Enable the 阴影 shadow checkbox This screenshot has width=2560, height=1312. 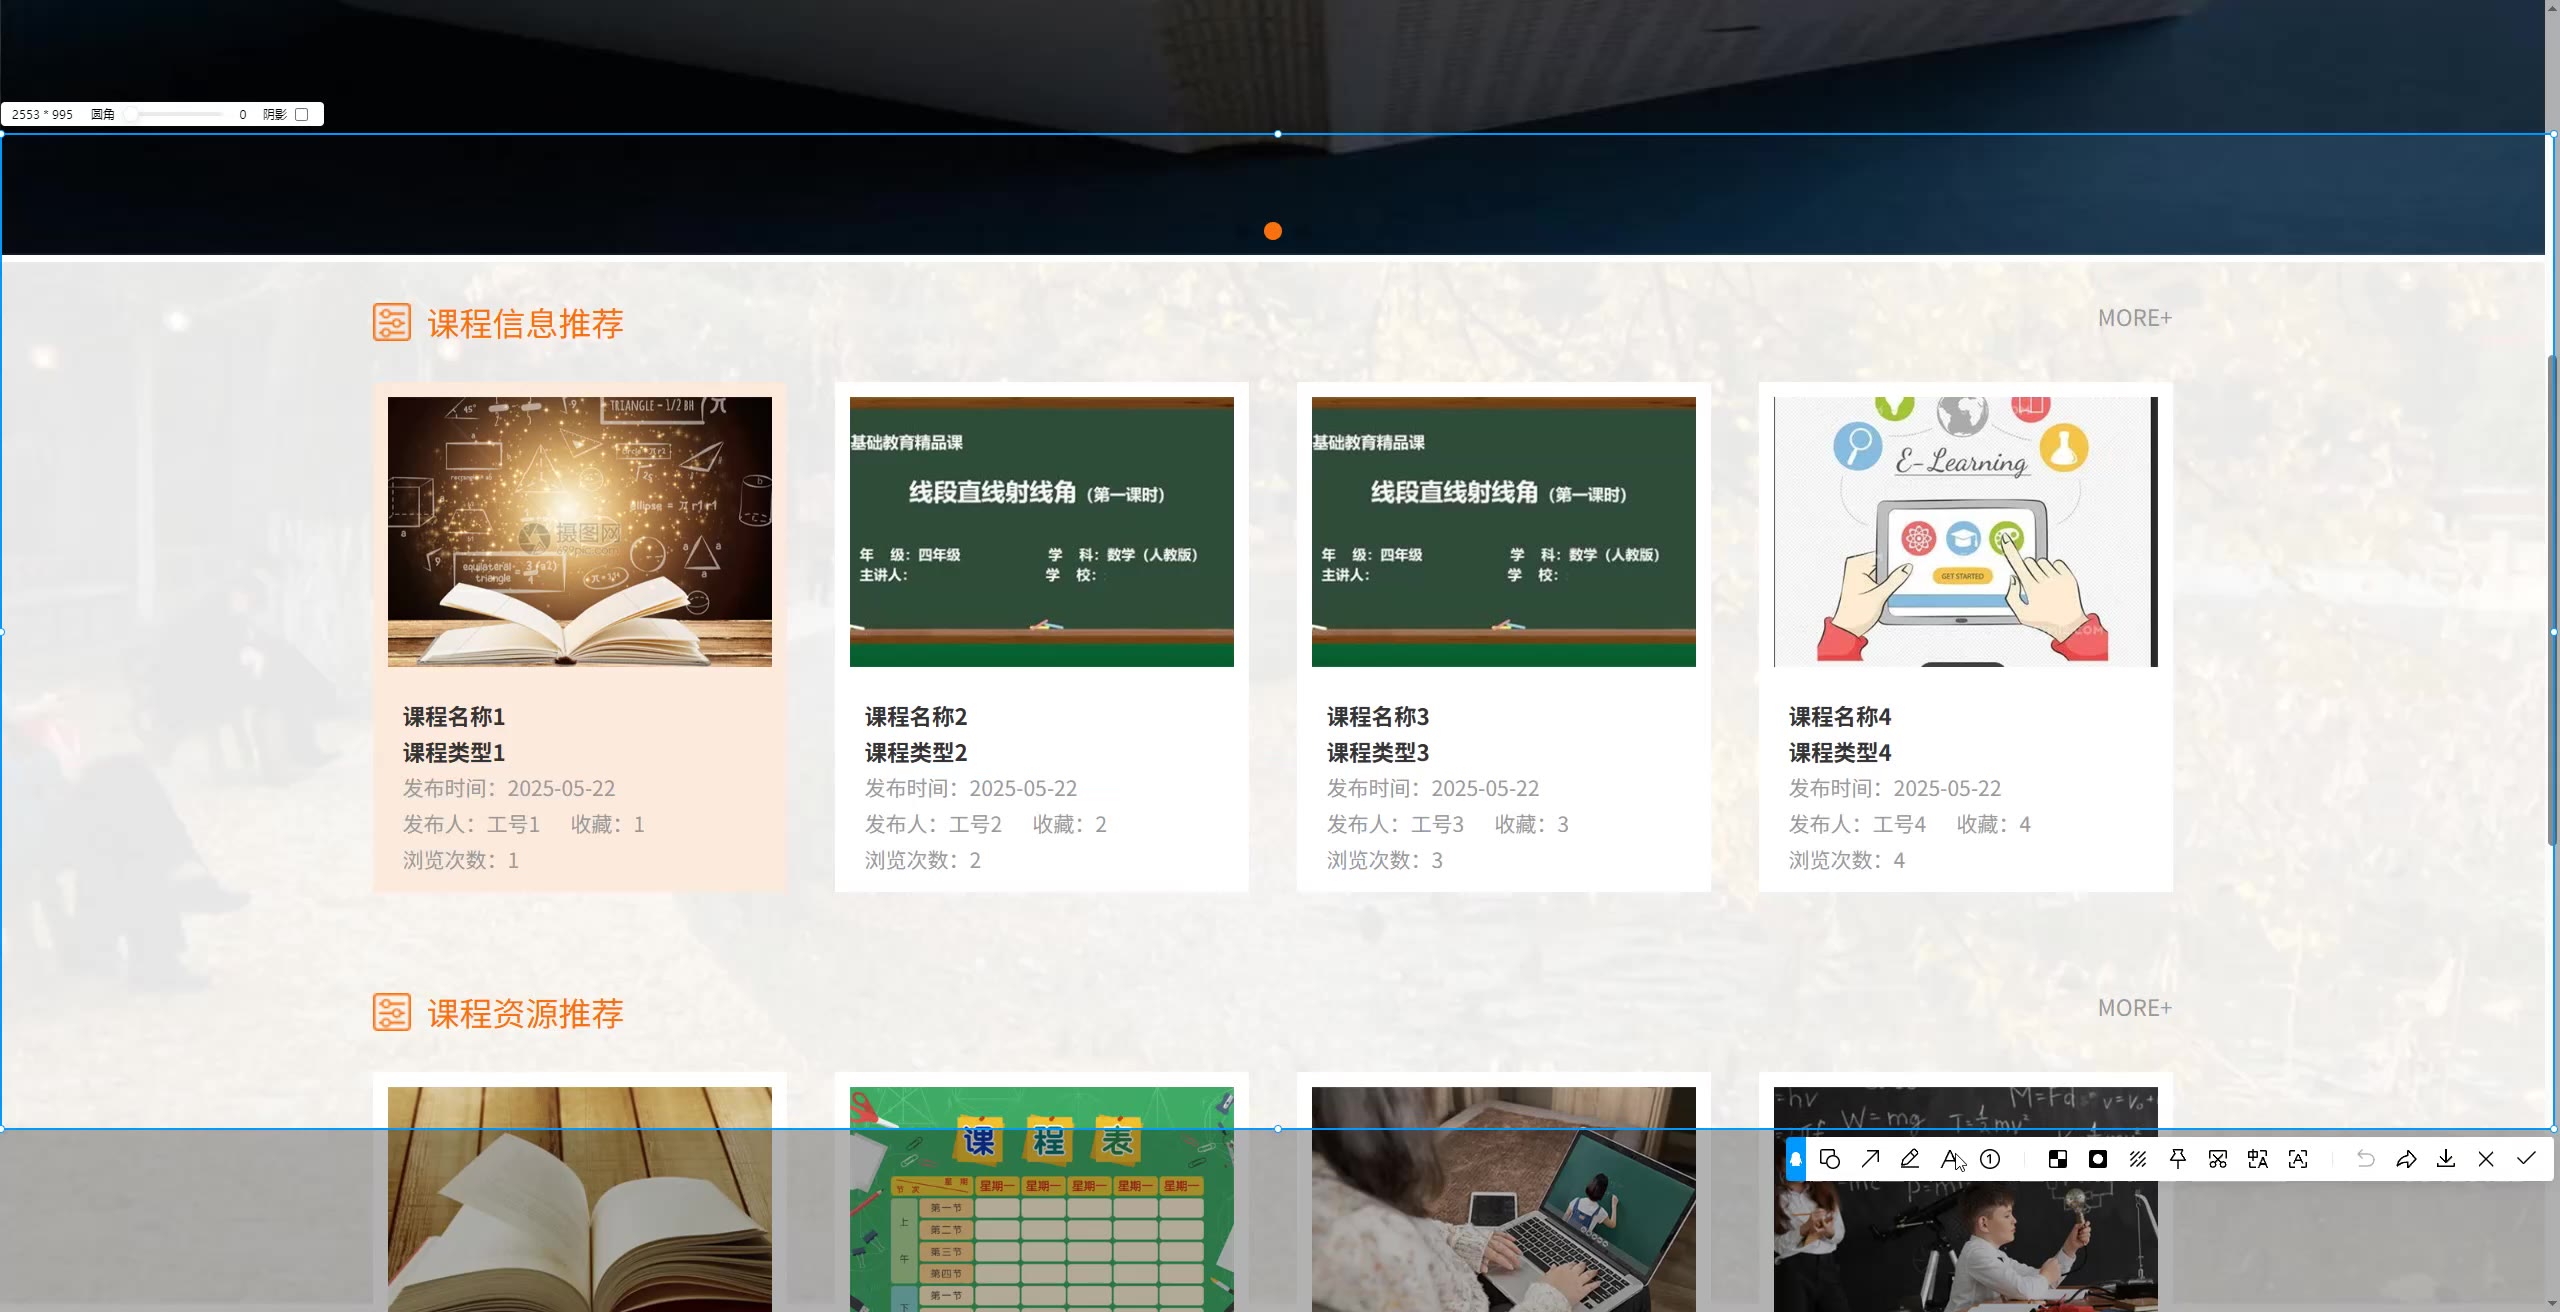(x=301, y=114)
